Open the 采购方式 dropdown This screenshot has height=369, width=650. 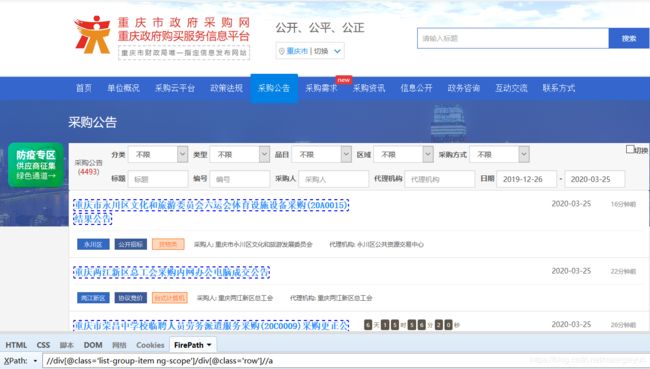(500, 155)
